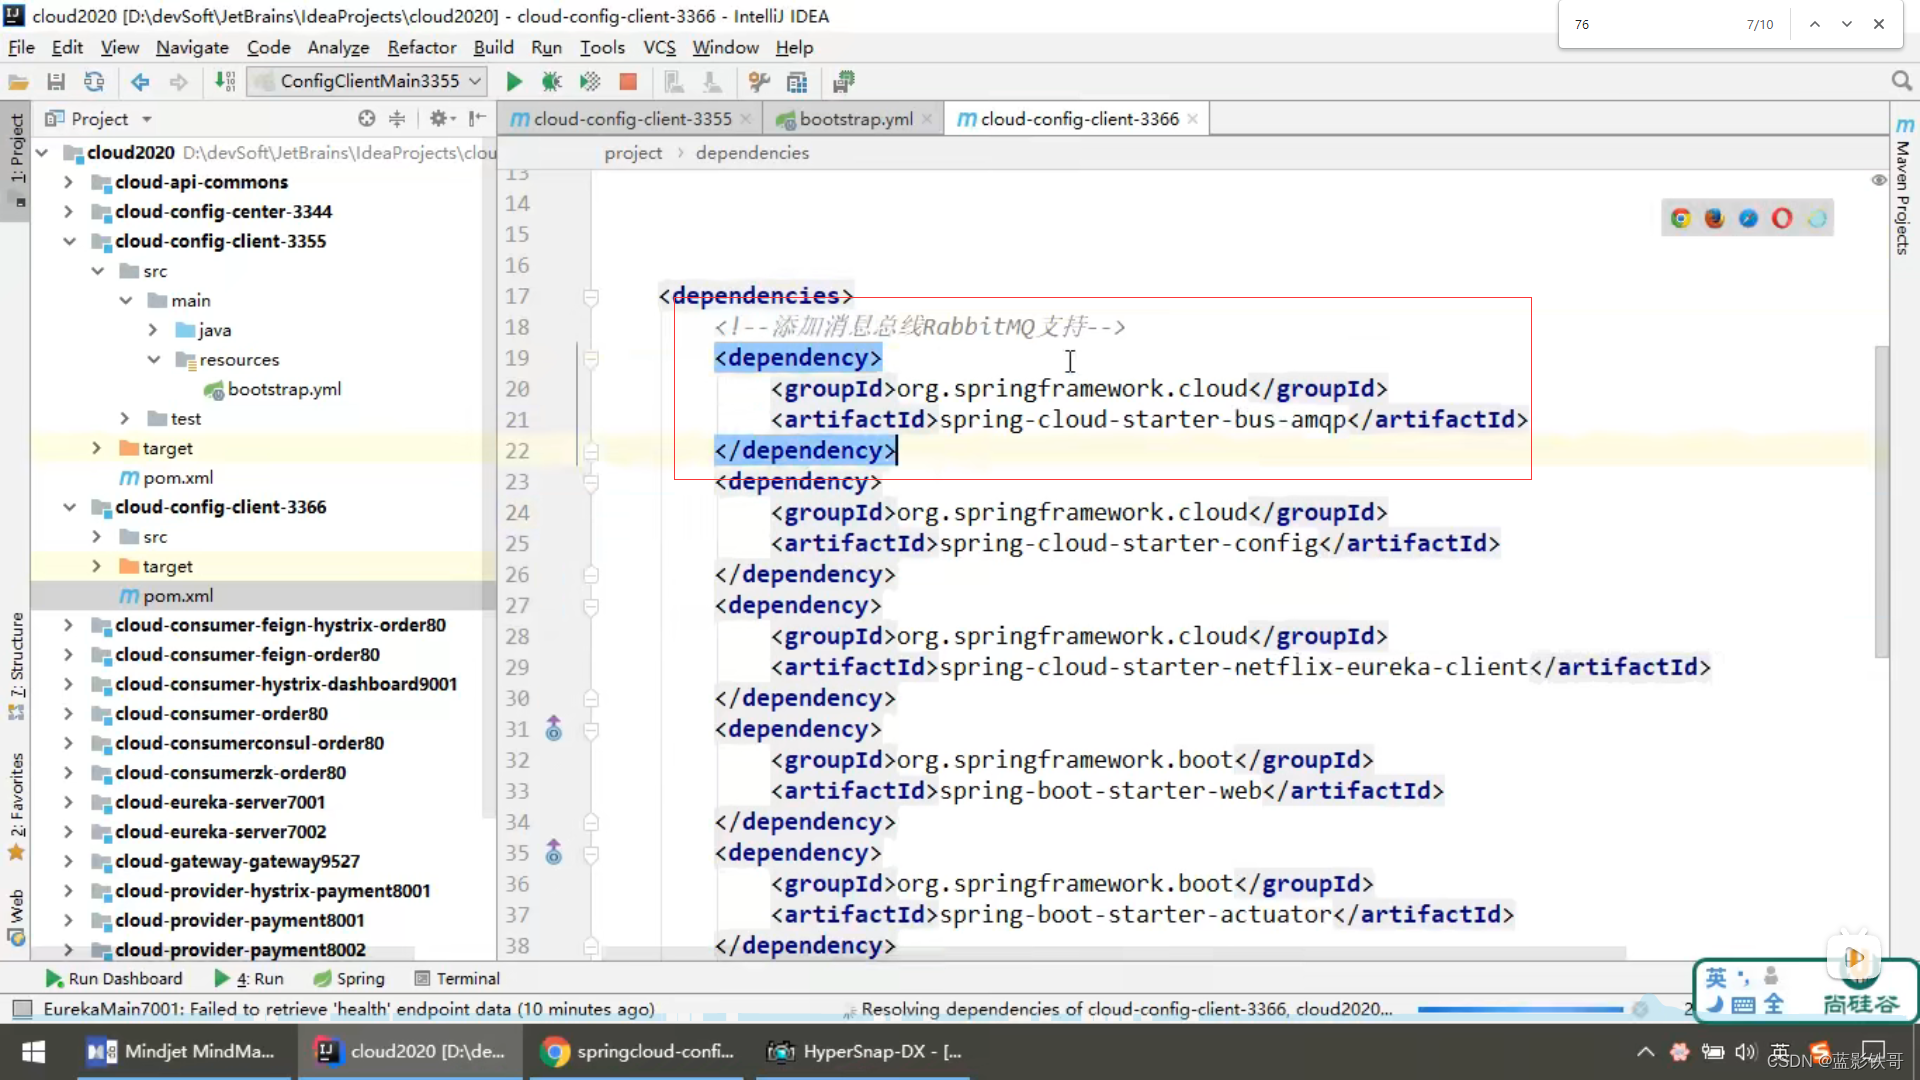Stop the running process with red square

628,82
